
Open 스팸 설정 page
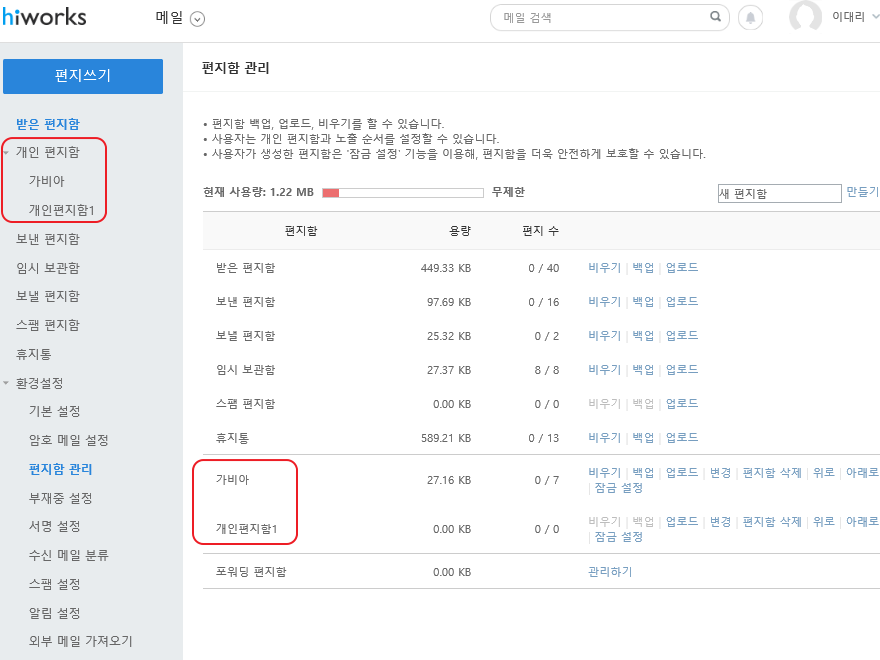pos(54,584)
